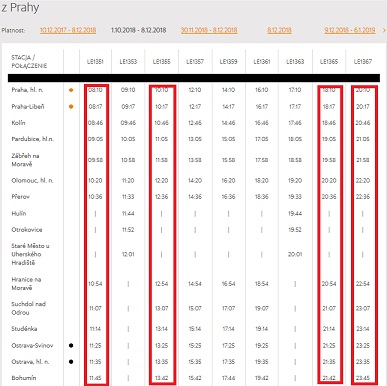Click orange dot beside Praha, hl. n.
This screenshot has height=386, width=387.
71,90
